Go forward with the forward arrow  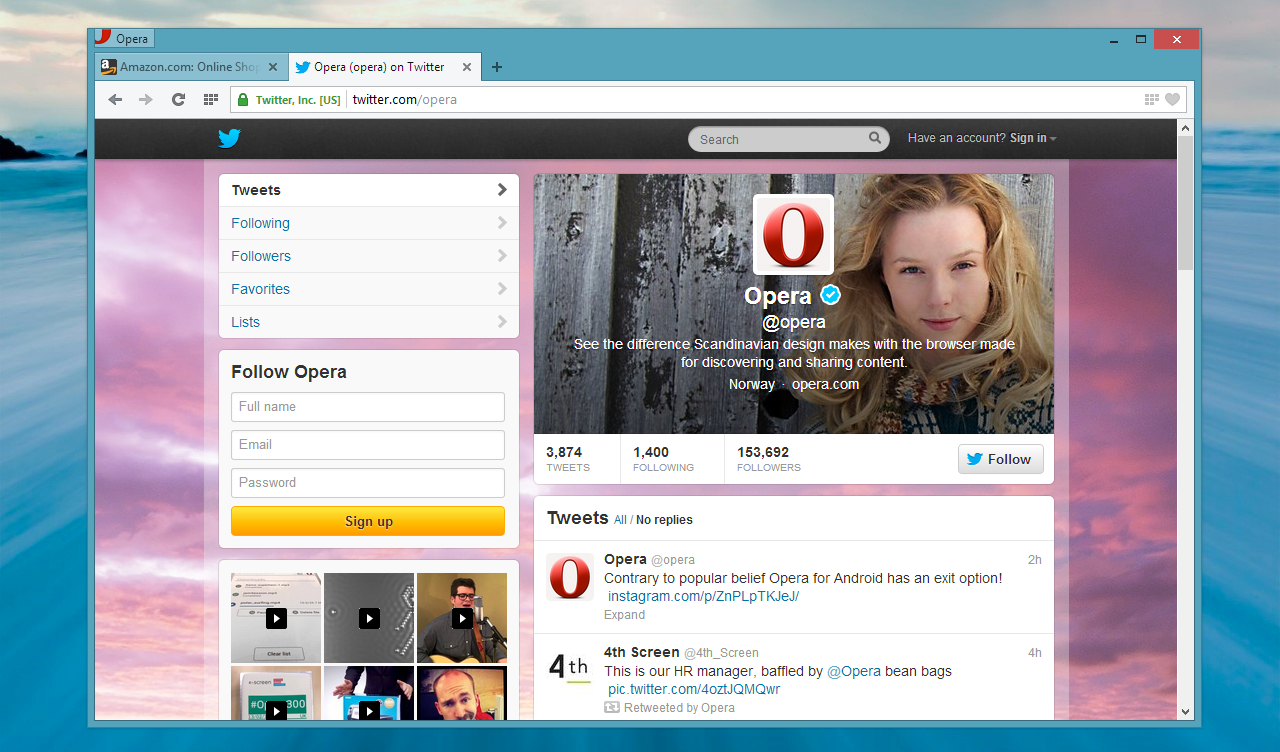point(146,99)
